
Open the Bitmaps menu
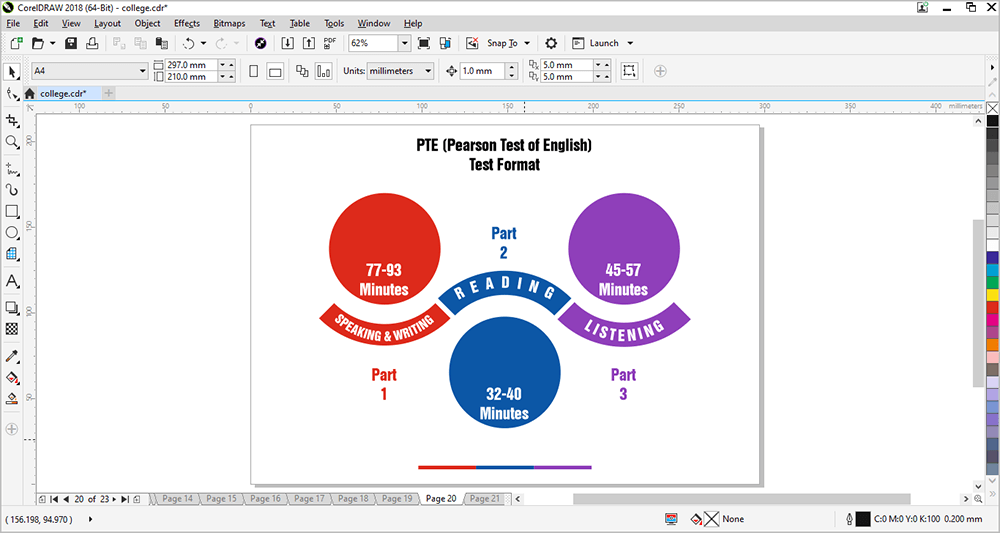pos(229,24)
